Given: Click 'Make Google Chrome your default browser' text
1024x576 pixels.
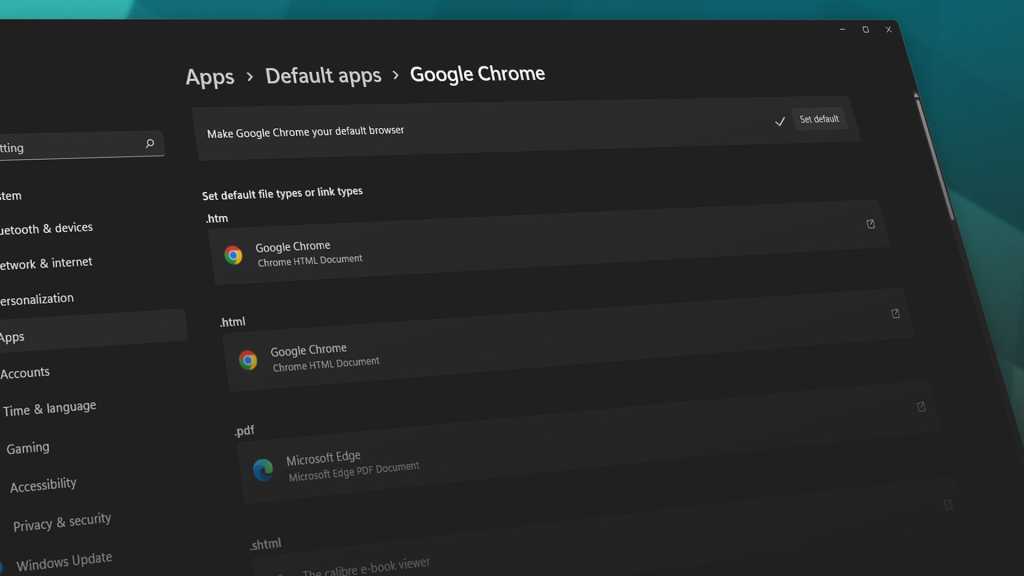Looking at the screenshot, I should (306, 132).
